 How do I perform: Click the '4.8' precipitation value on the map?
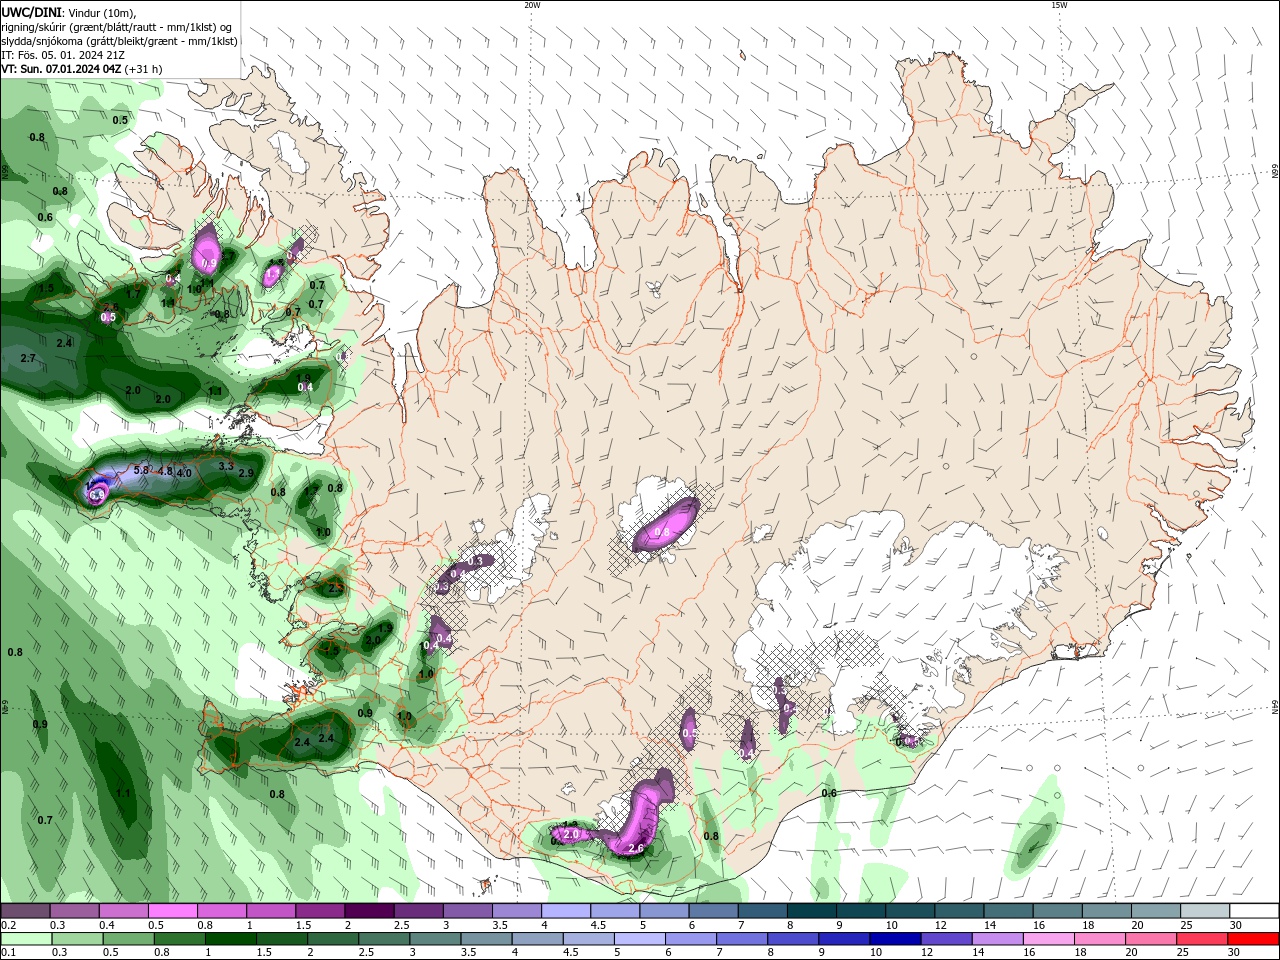coord(165,471)
